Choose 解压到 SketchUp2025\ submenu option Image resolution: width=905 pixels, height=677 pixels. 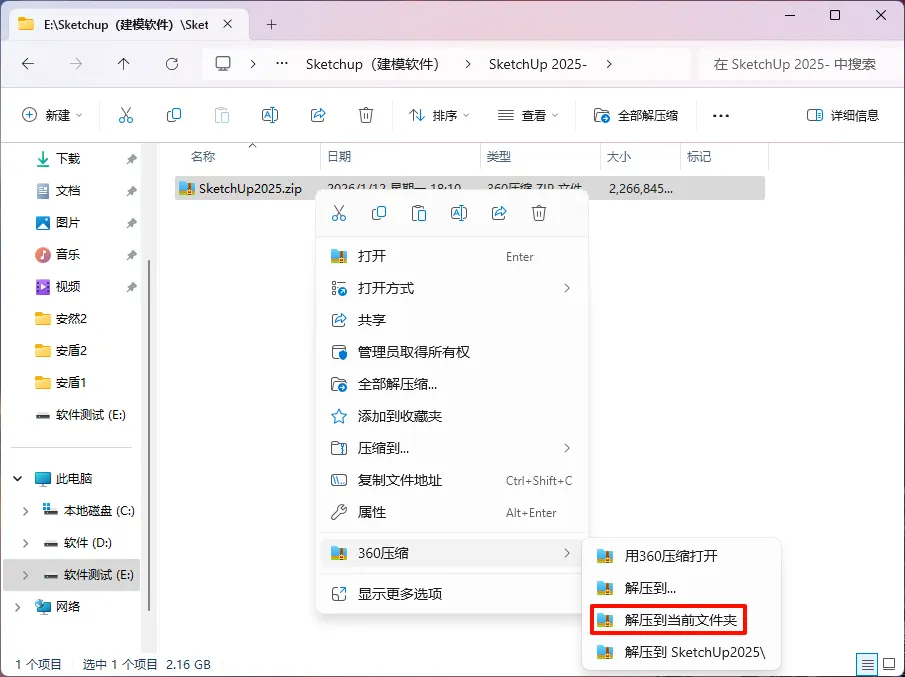(x=682, y=652)
